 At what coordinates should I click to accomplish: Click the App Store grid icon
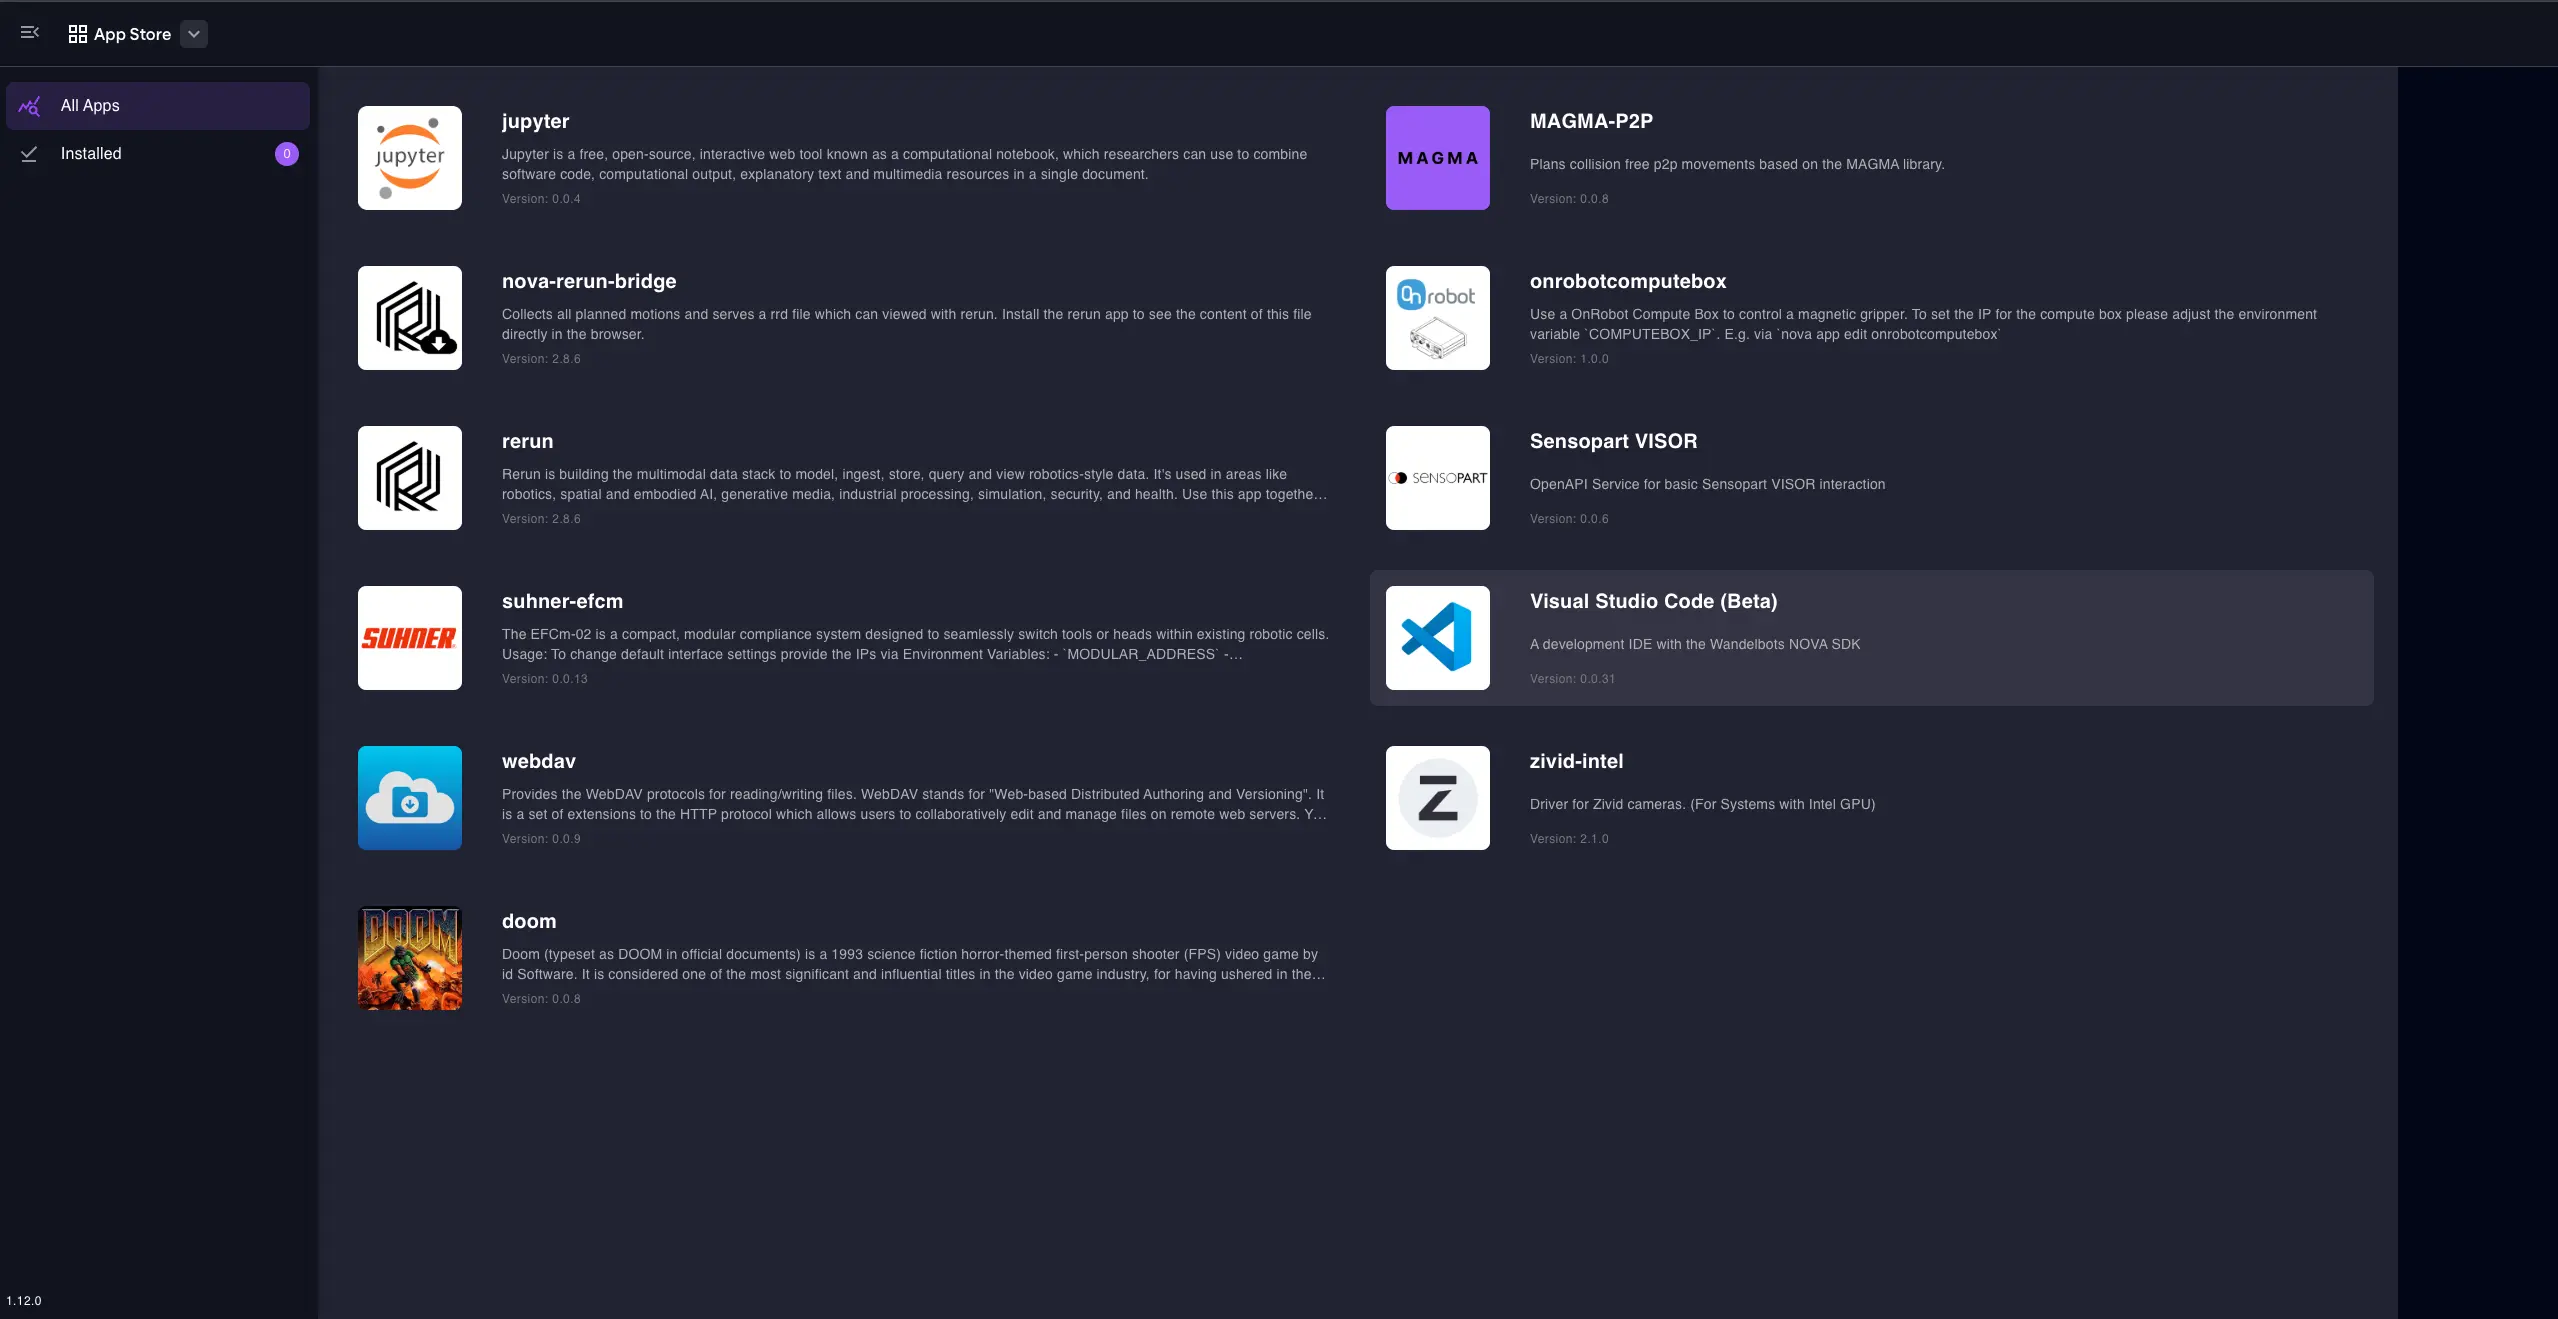(x=78, y=33)
